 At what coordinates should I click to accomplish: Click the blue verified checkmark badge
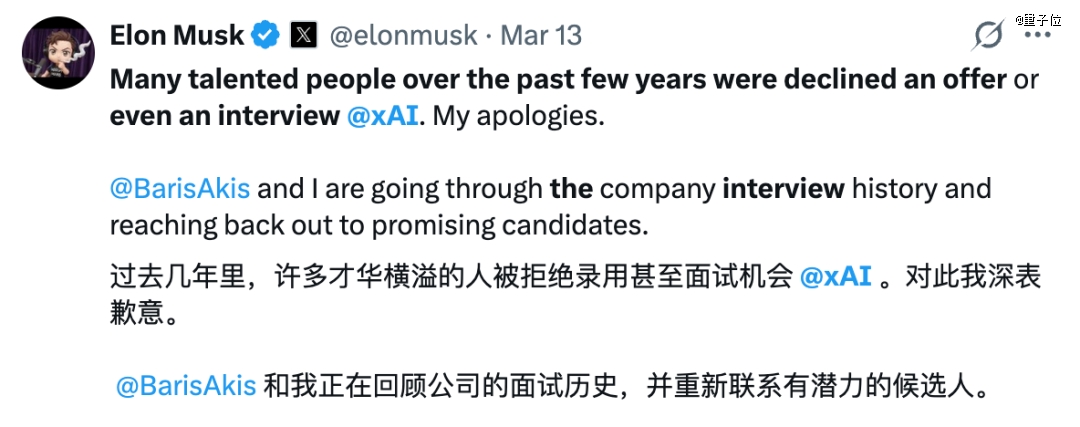(265, 36)
